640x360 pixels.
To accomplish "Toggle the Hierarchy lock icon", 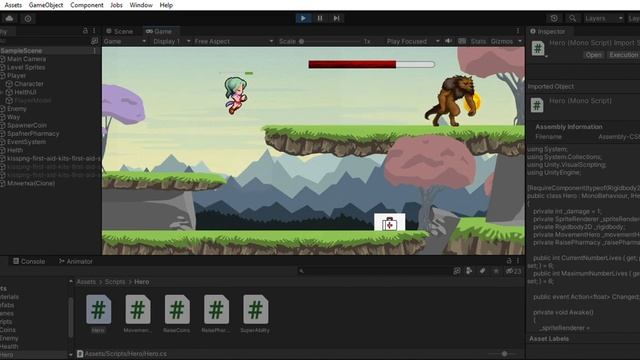I will [85, 31].
